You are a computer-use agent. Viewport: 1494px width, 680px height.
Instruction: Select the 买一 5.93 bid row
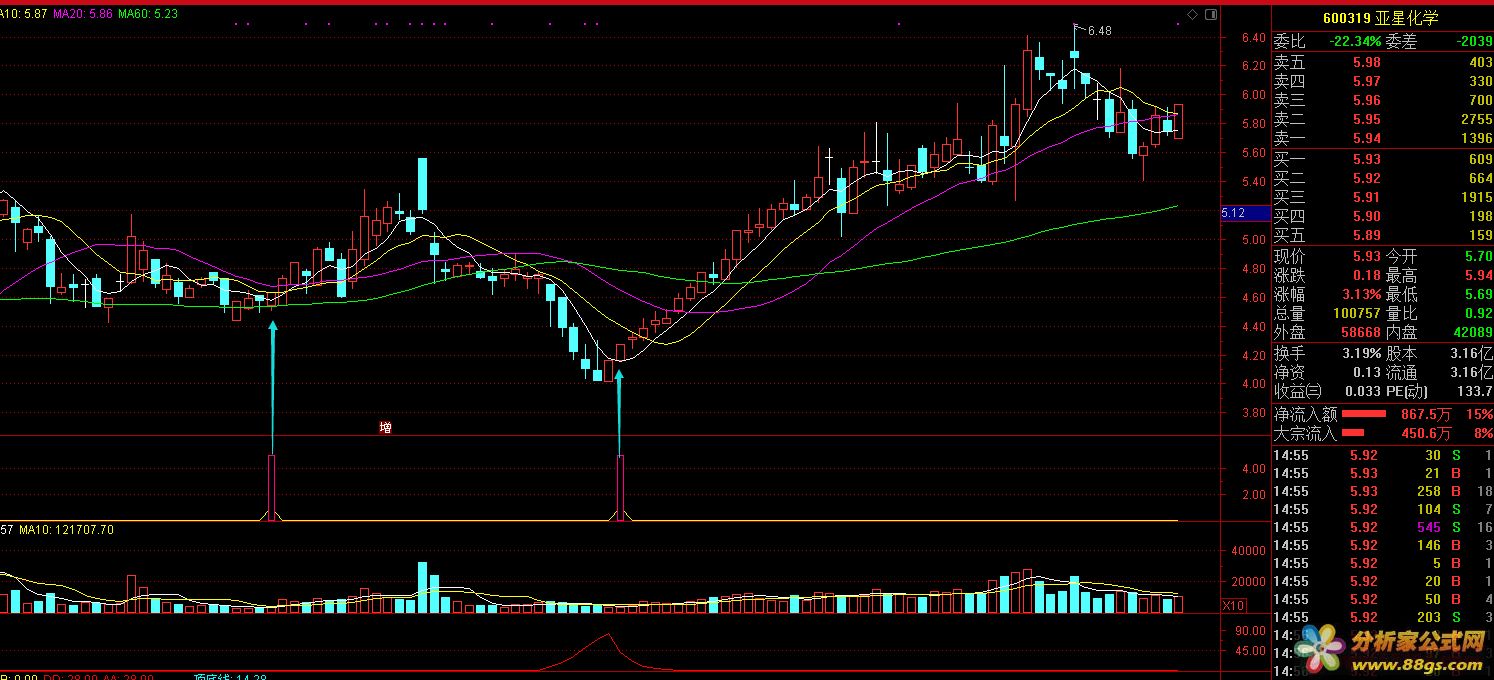(1383, 159)
